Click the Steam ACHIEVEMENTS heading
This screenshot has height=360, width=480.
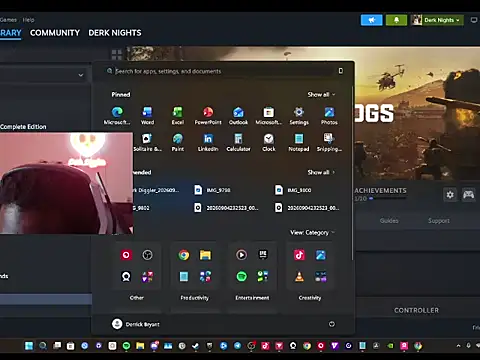(x=380, y=191)
